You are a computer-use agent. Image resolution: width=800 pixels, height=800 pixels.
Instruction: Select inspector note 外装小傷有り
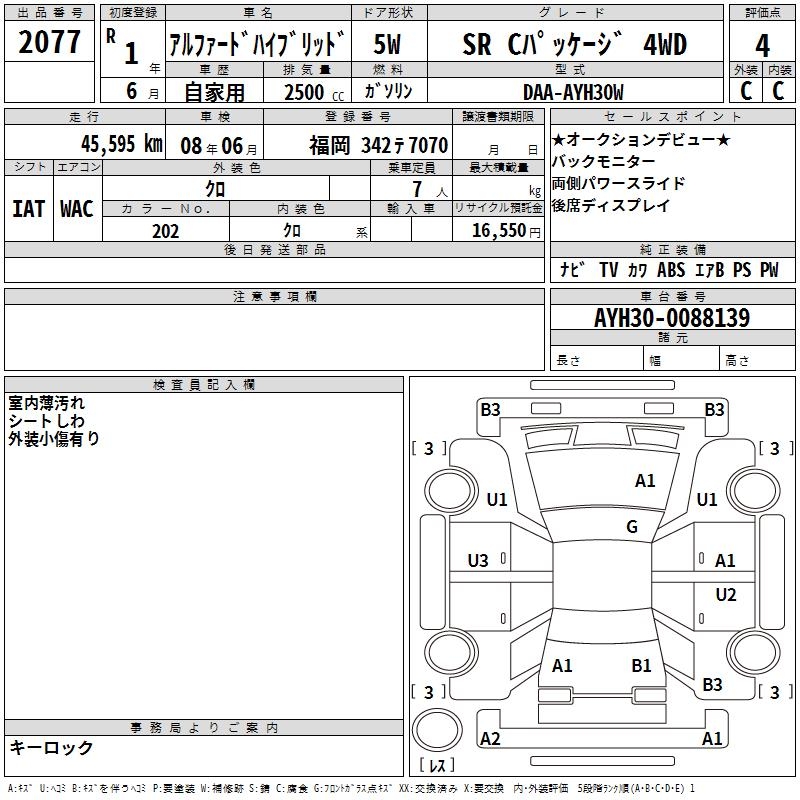point(54,438)
